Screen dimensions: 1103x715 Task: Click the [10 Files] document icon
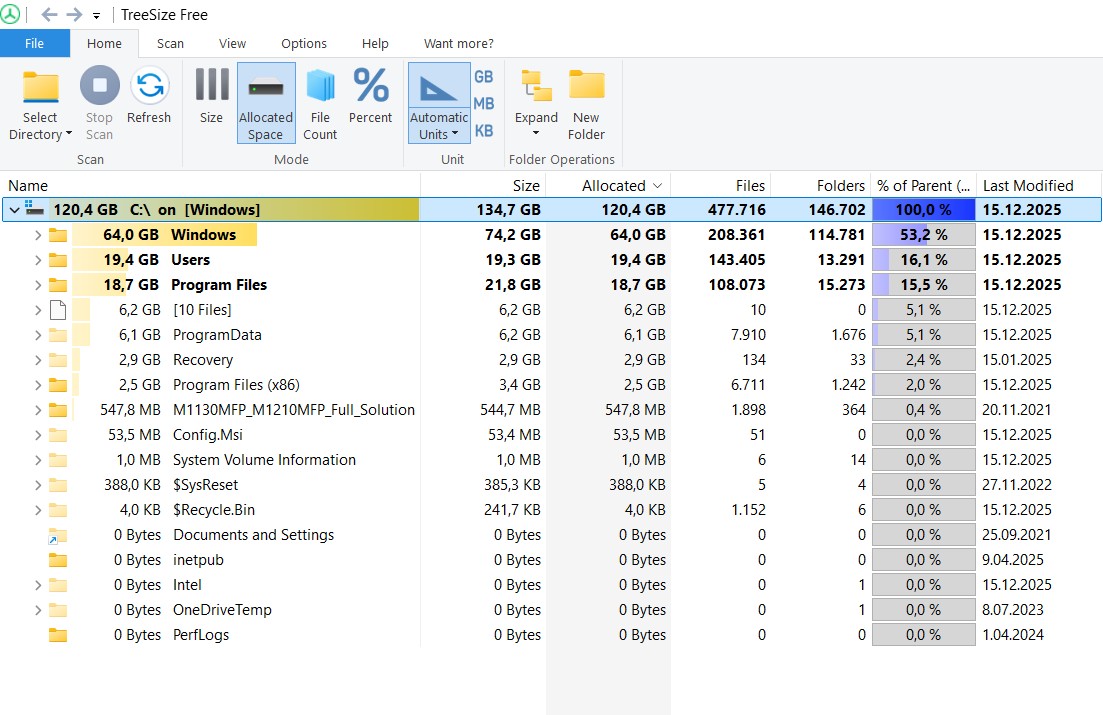[58, 310]
